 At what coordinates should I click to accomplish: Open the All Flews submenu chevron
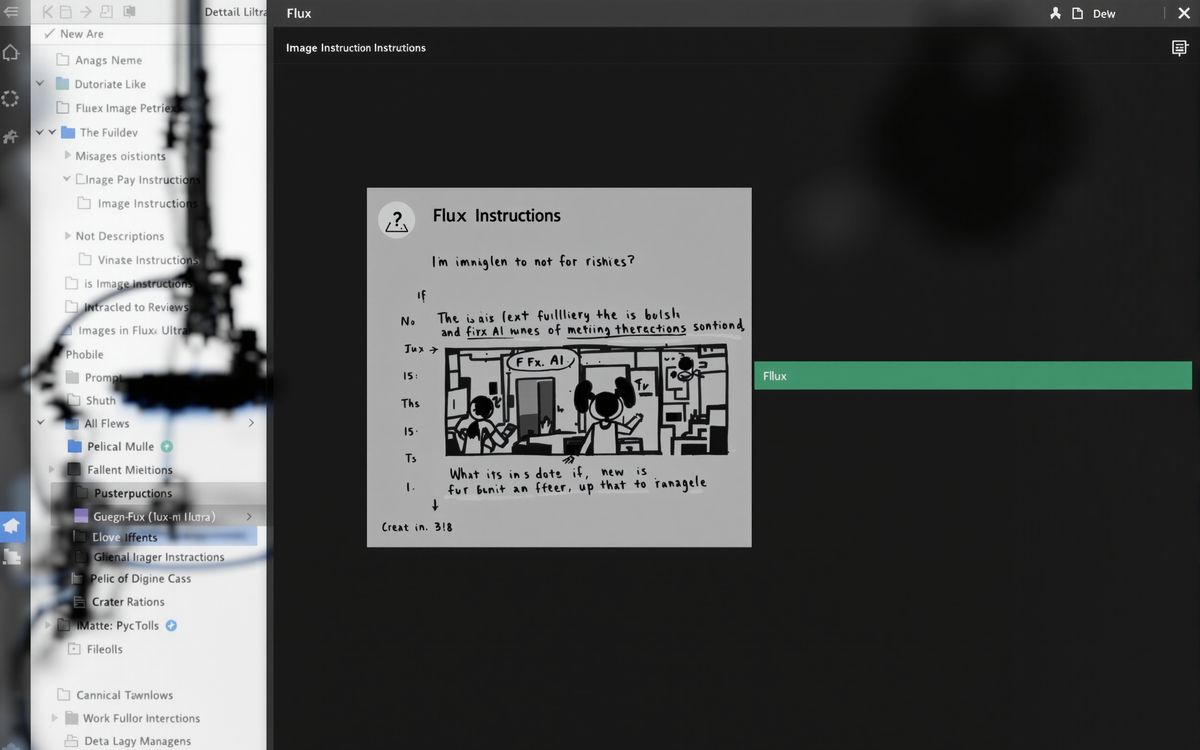(250, 423)
